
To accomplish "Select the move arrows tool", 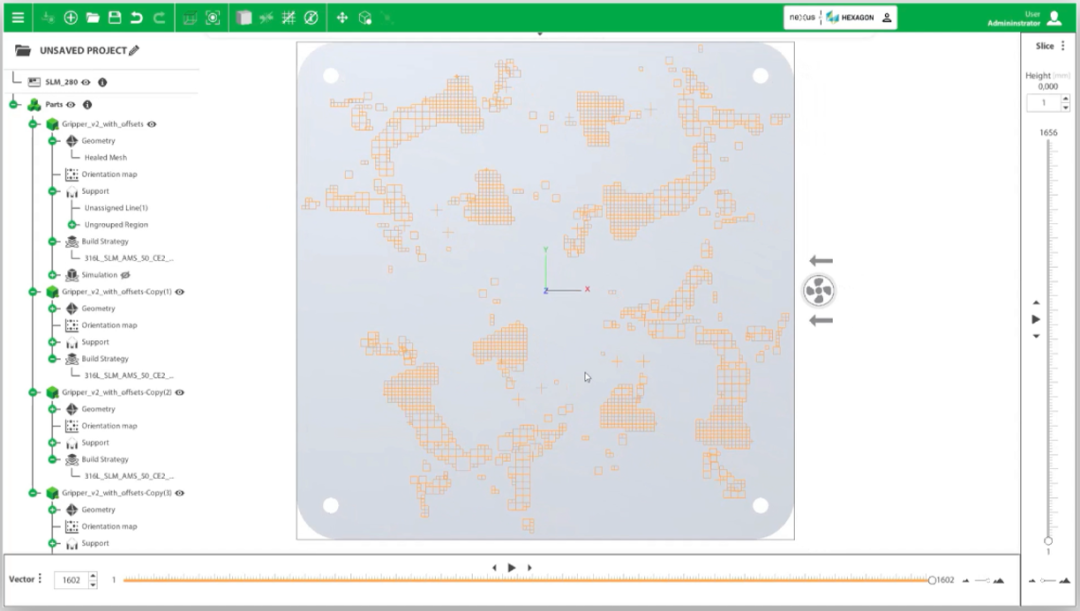I will pyautogui.click(x=342, y=18).
